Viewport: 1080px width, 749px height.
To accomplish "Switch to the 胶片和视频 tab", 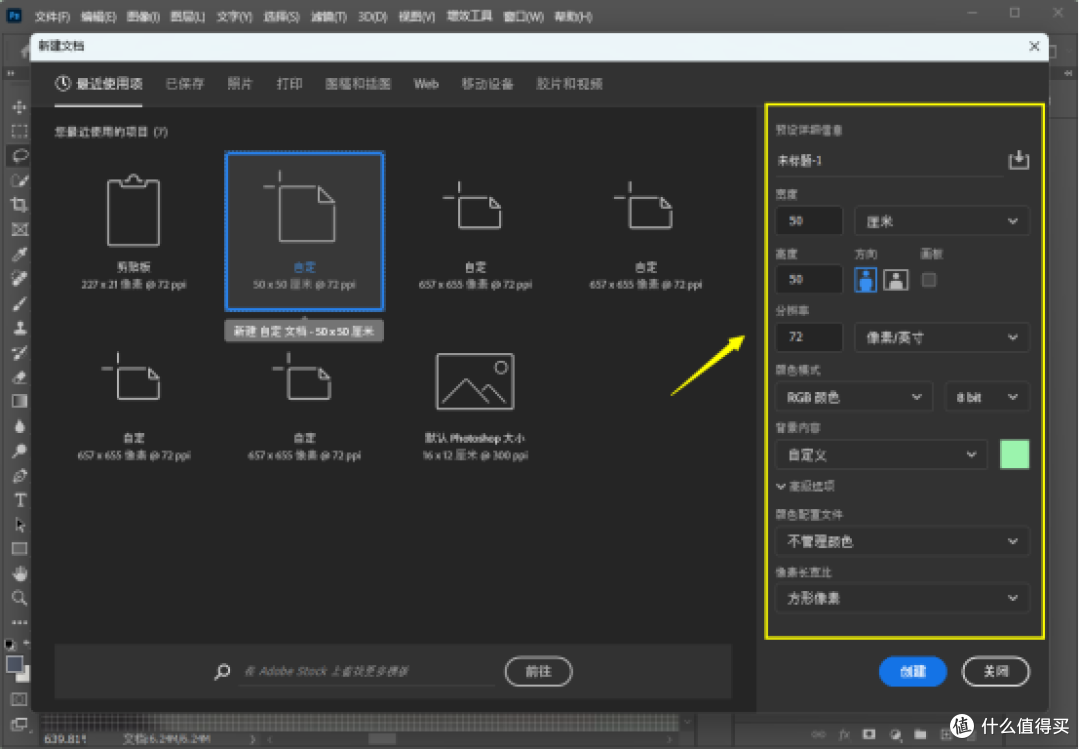I will [x=569, y=84].
